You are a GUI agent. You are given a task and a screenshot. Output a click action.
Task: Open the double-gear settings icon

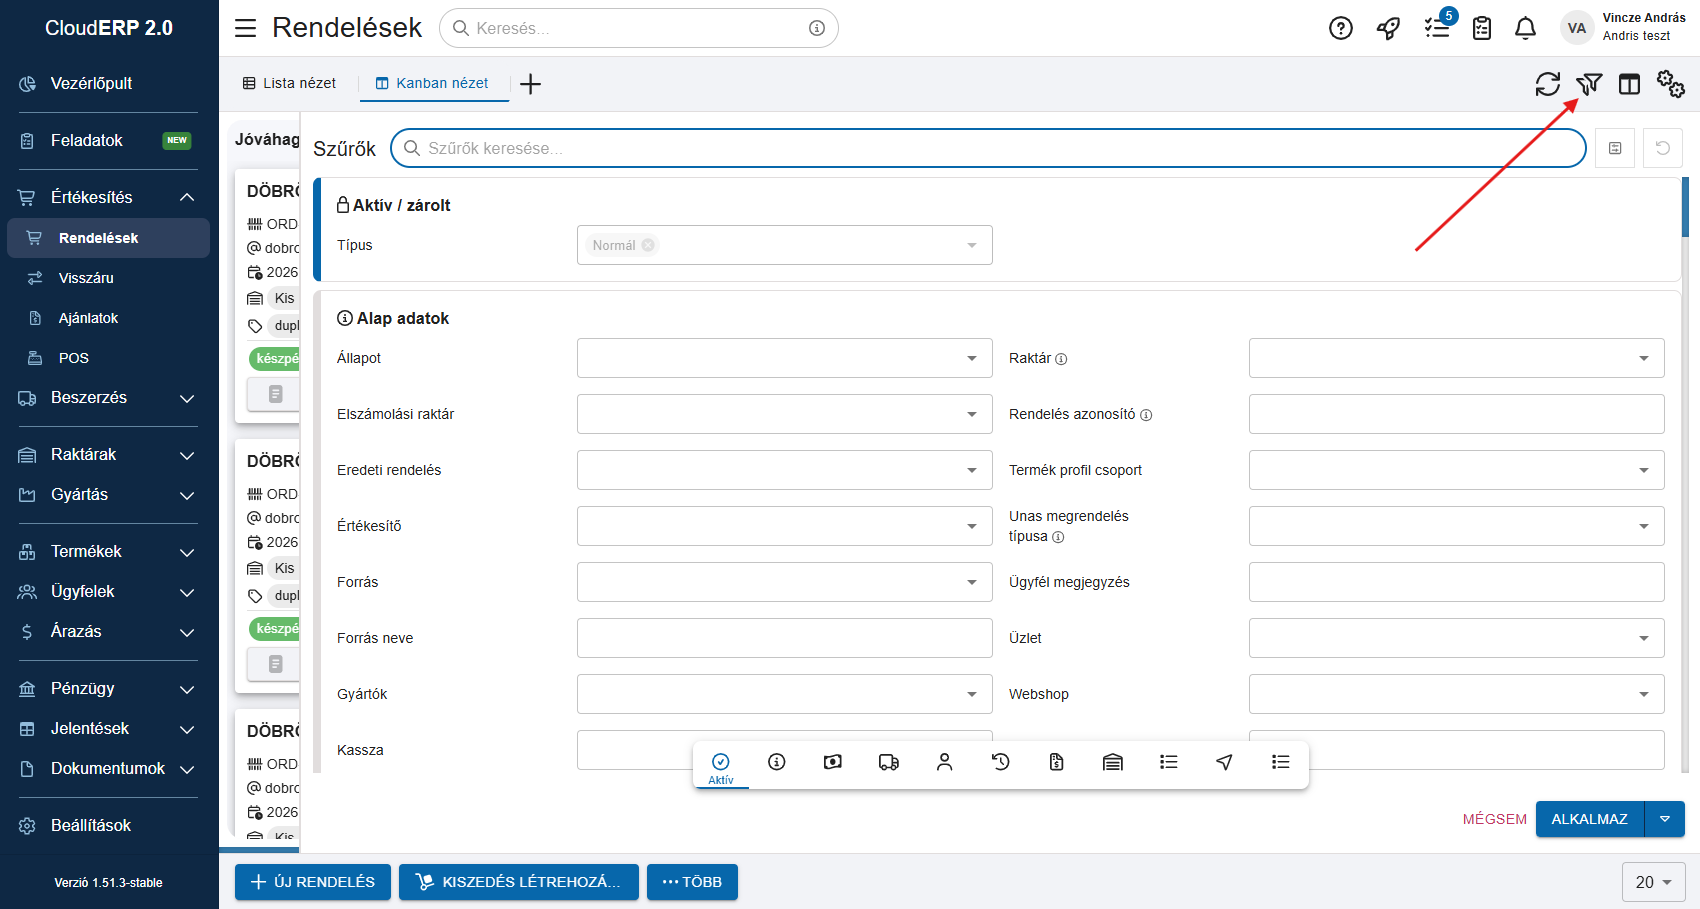[1670, 84]
